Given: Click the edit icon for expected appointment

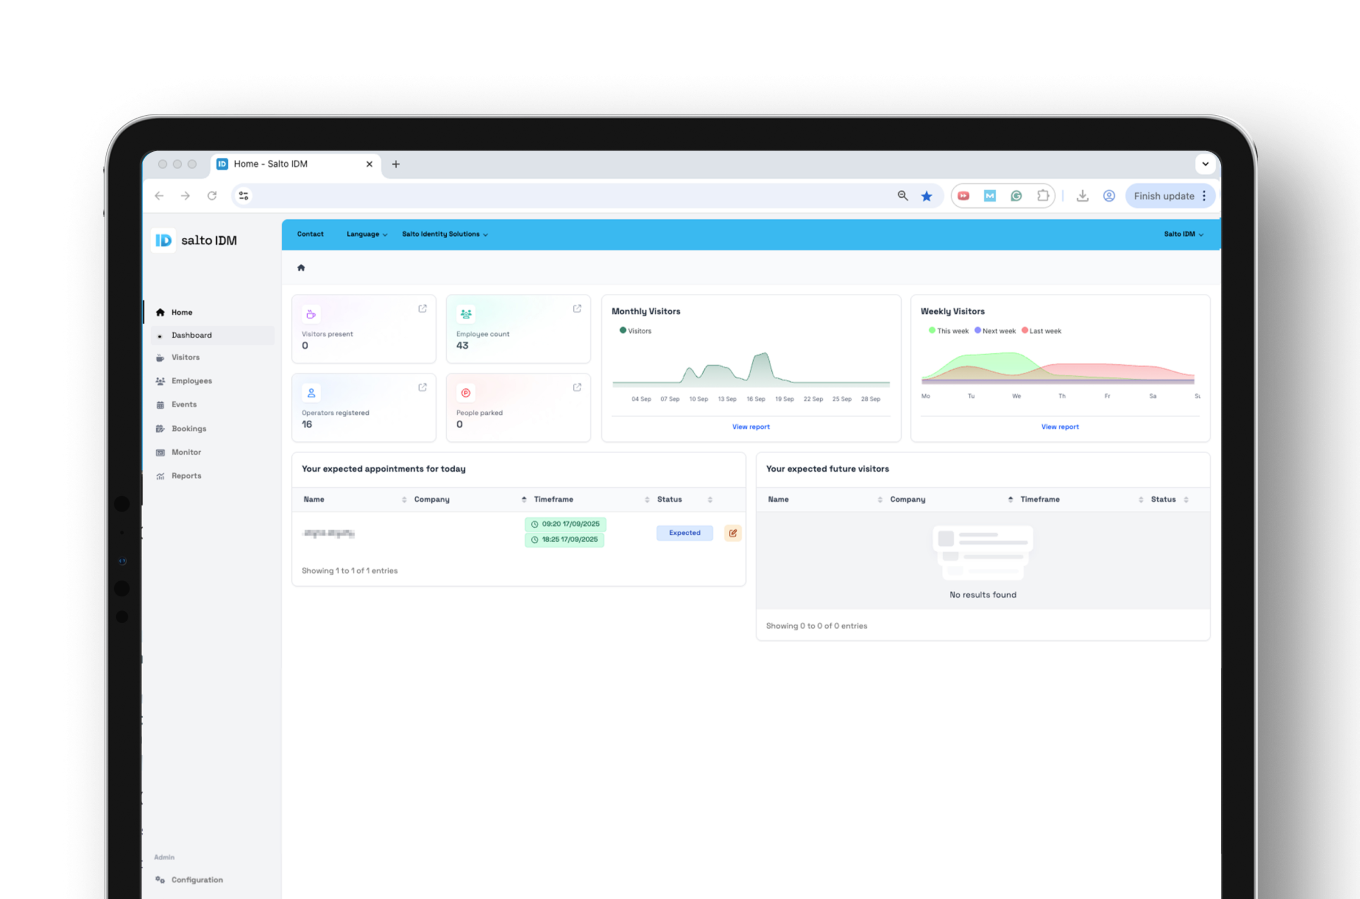Looking at the screenshot, I should (x=733, y=533).
